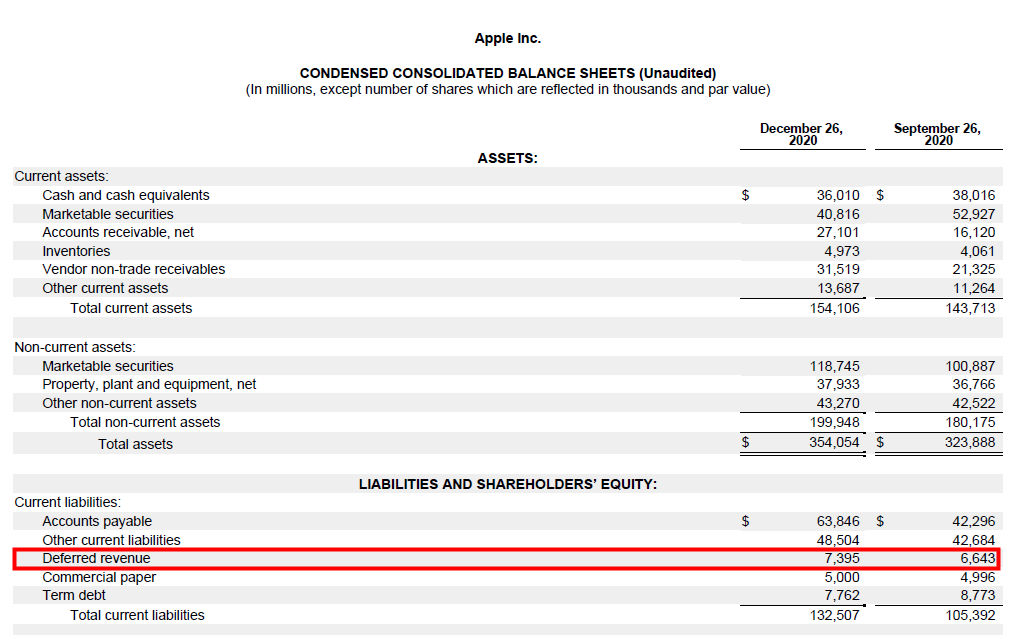Click the 'Non-current assets:' label
The image size is (1023, 635).
tap(75, 347)
